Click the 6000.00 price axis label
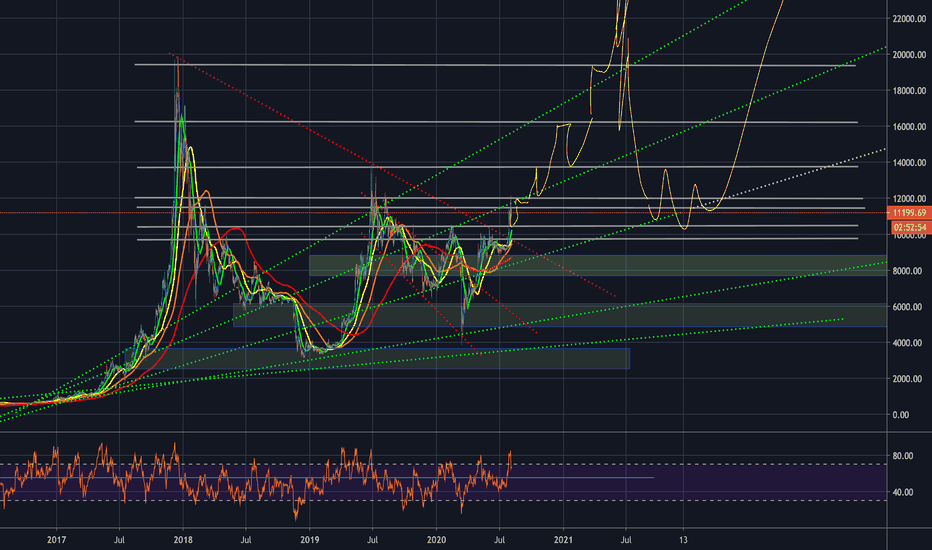Viewport: 932px width, 550px height. 908,307
